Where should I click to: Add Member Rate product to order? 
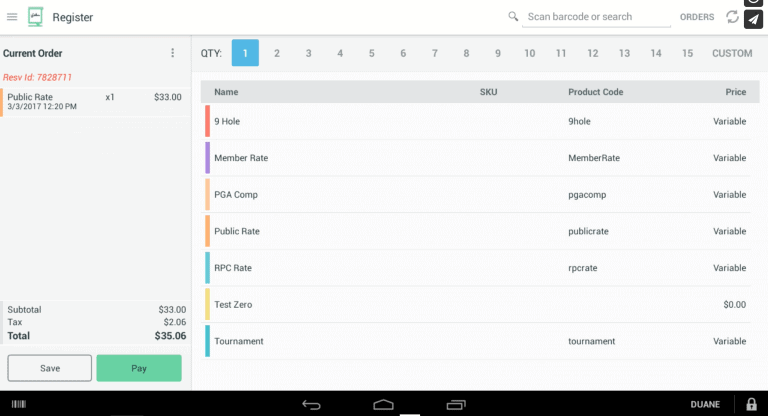pyautogui.click(x=241, y=158)
